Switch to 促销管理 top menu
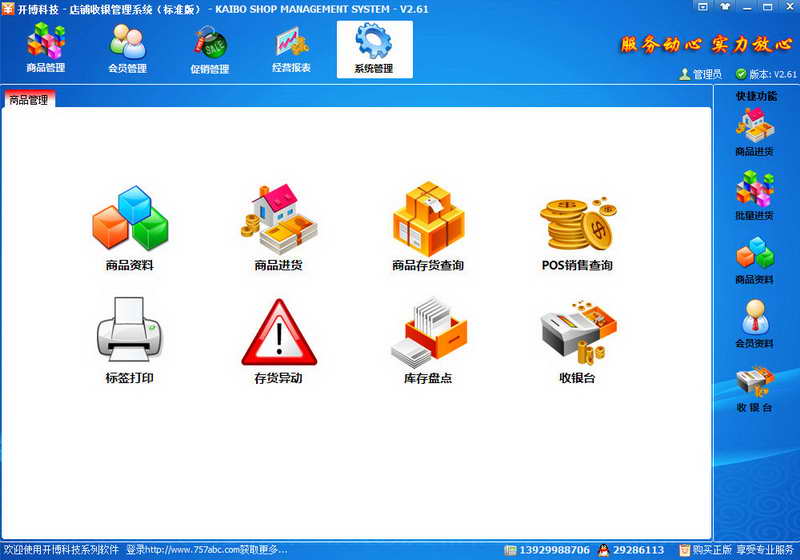The width and height of the screenshot is (800, 560). click(x=209, y=50)
